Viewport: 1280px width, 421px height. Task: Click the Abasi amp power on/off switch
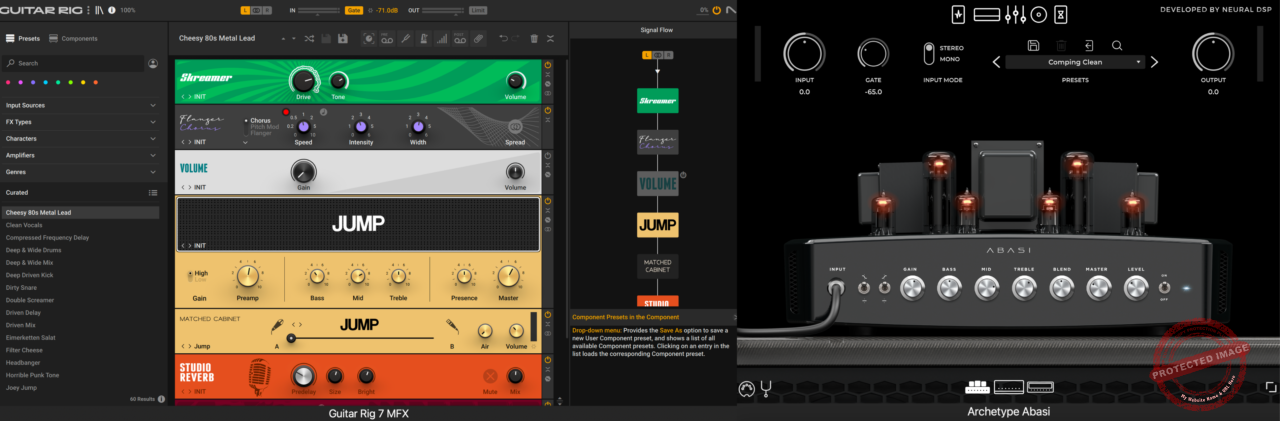tap(1164, 289)
